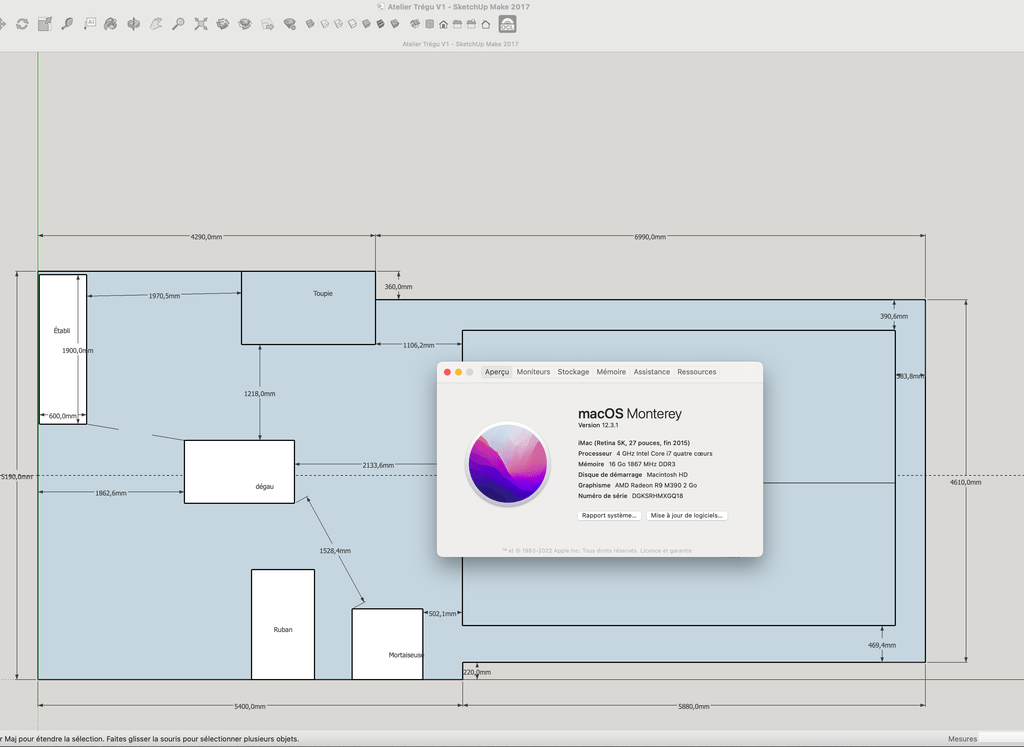Select the 5880,0mm dimension
This screenshot has width=1024, height=747.
[694, 707]
